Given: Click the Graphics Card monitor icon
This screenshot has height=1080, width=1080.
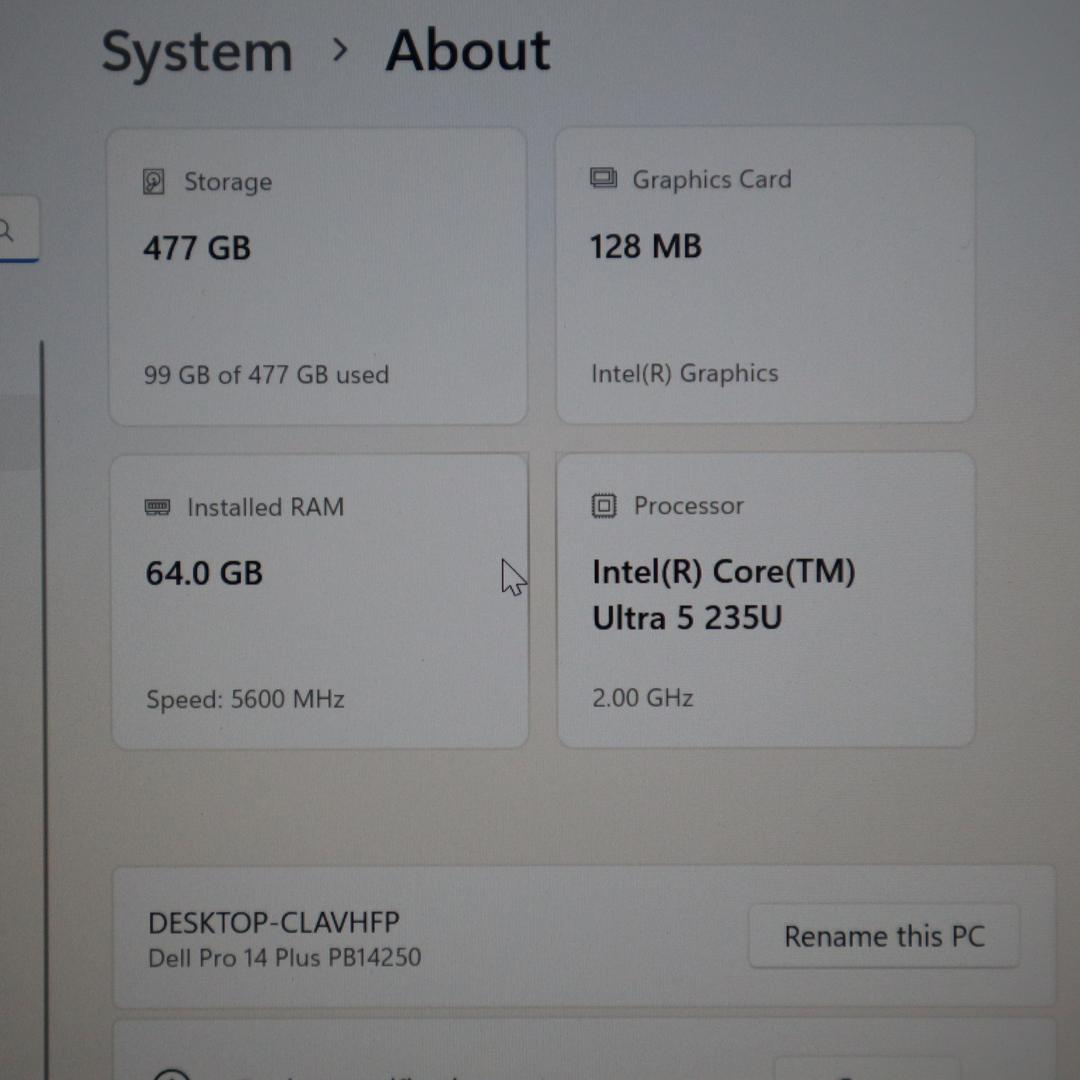Looking at the screenshot, I should point(603,179).
